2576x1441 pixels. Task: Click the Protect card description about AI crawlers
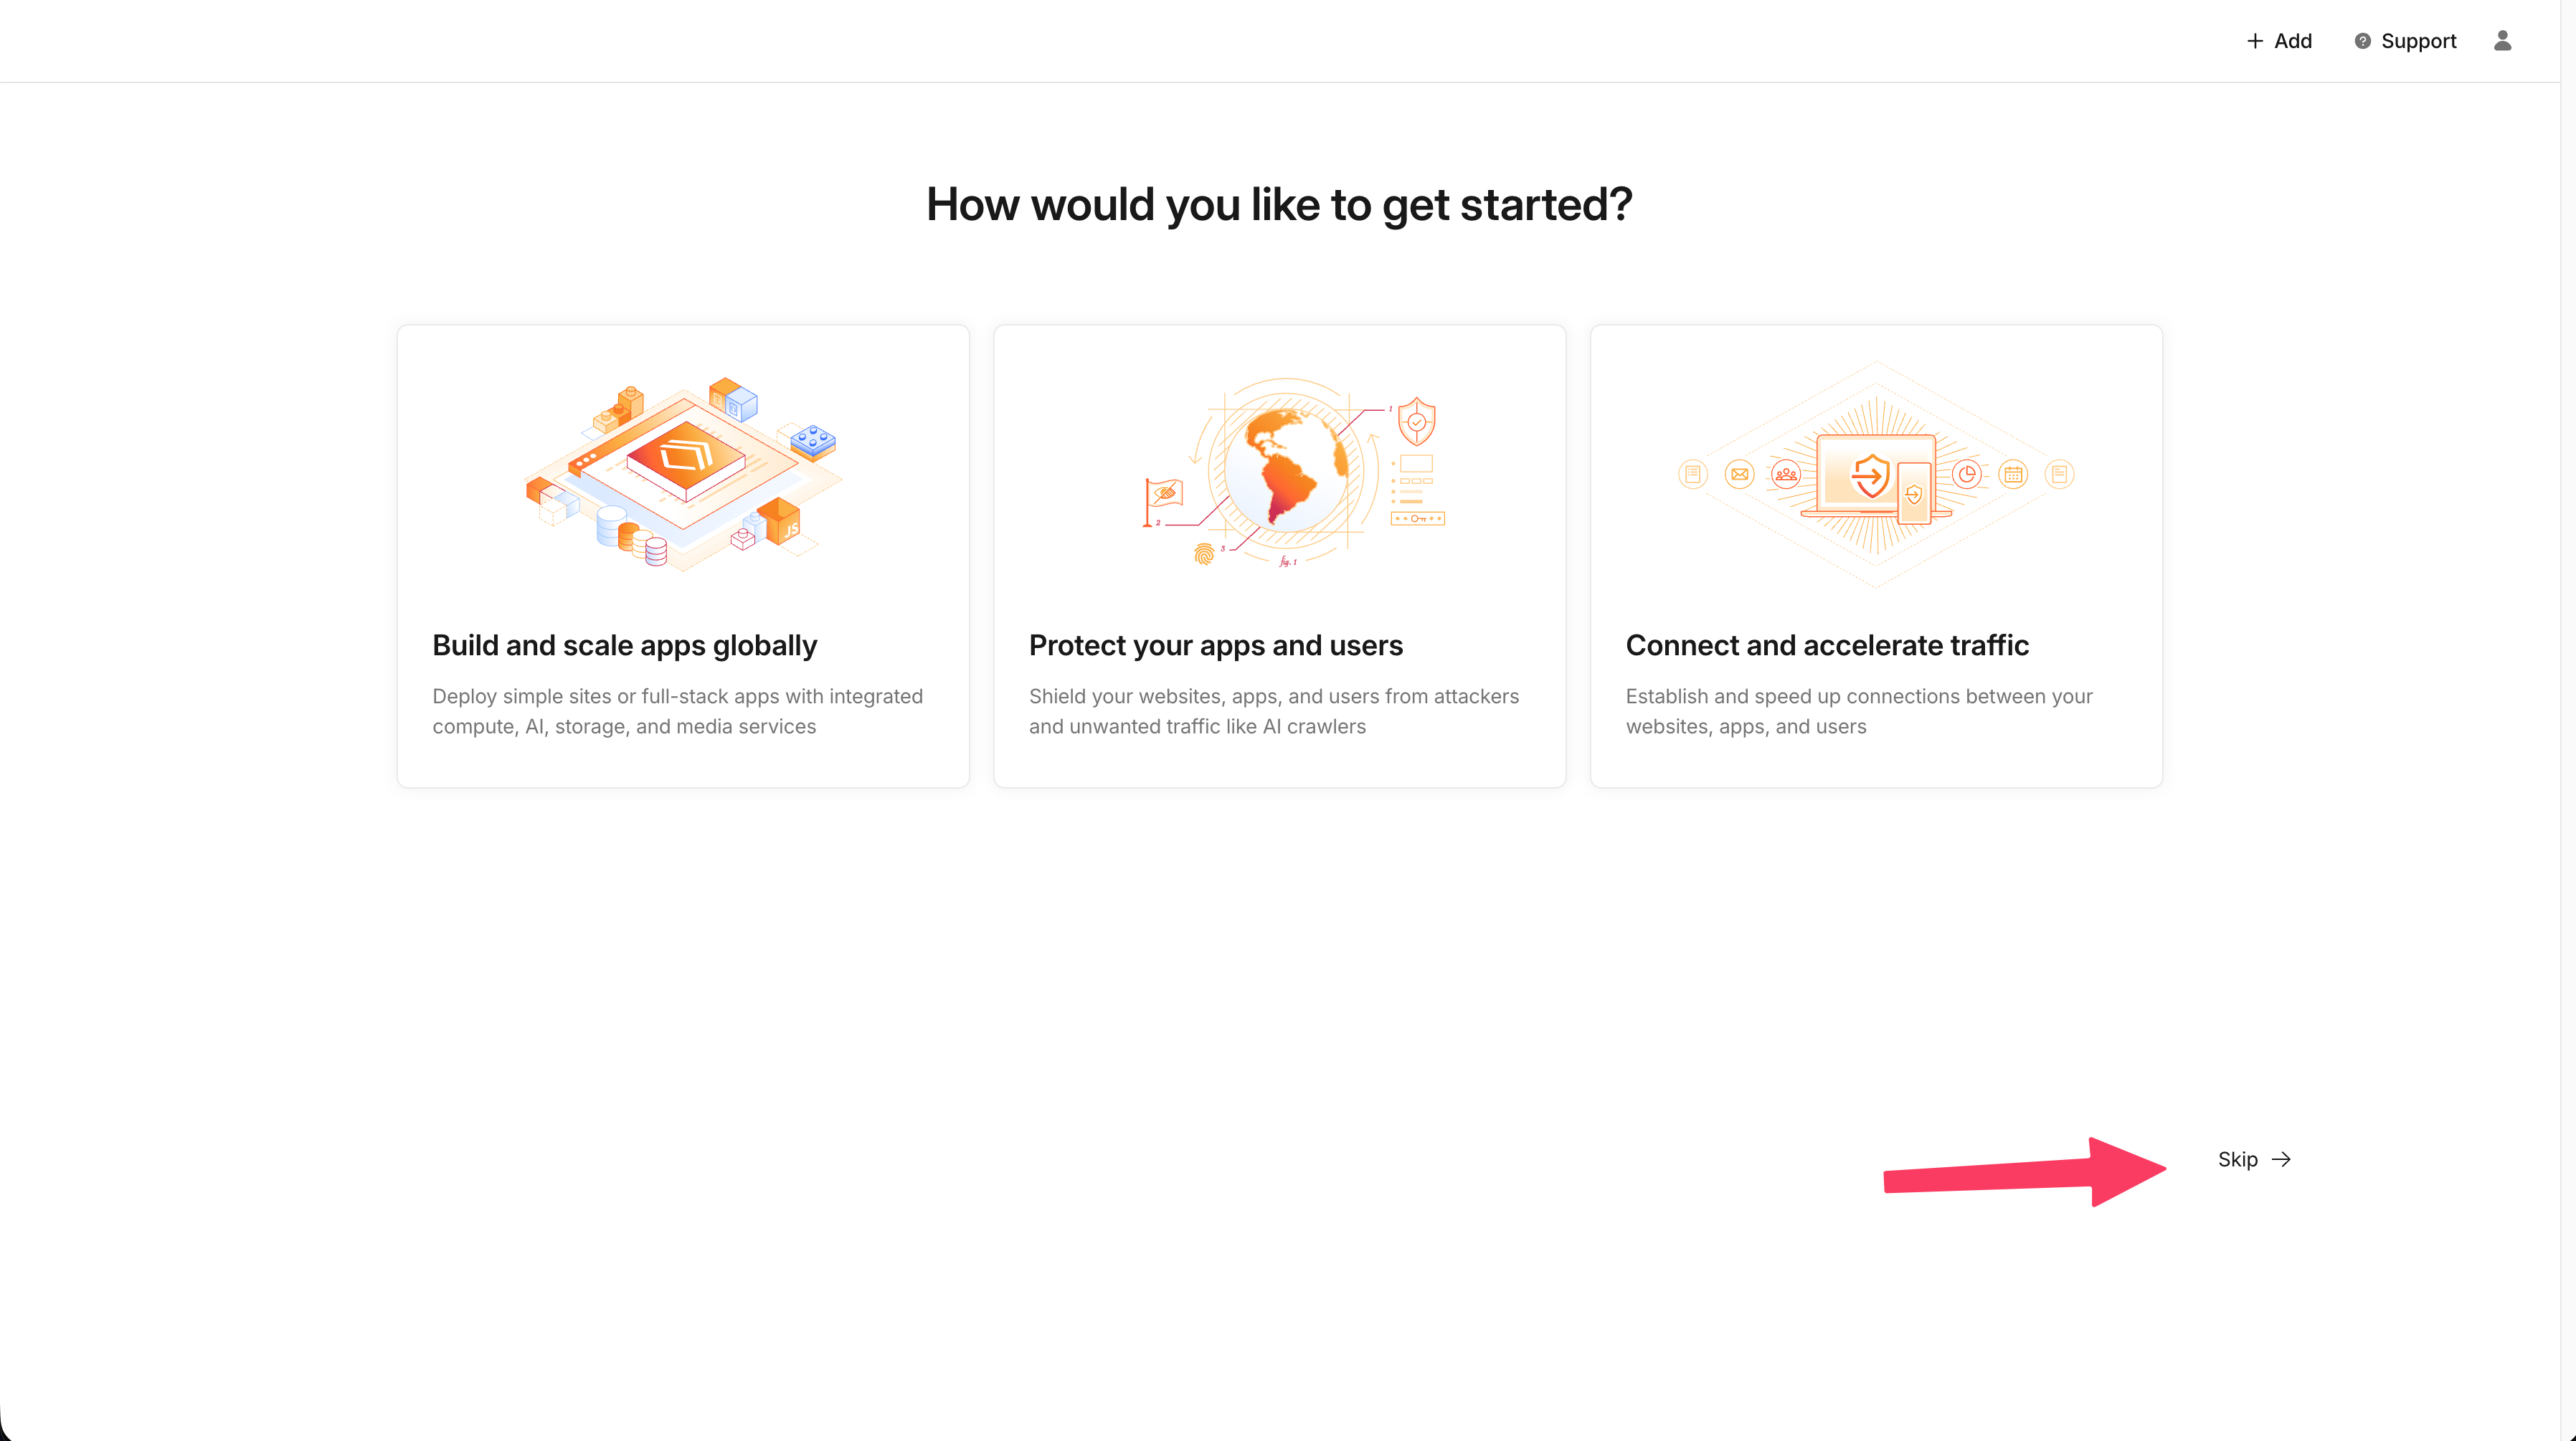(x=1273, y=711)
